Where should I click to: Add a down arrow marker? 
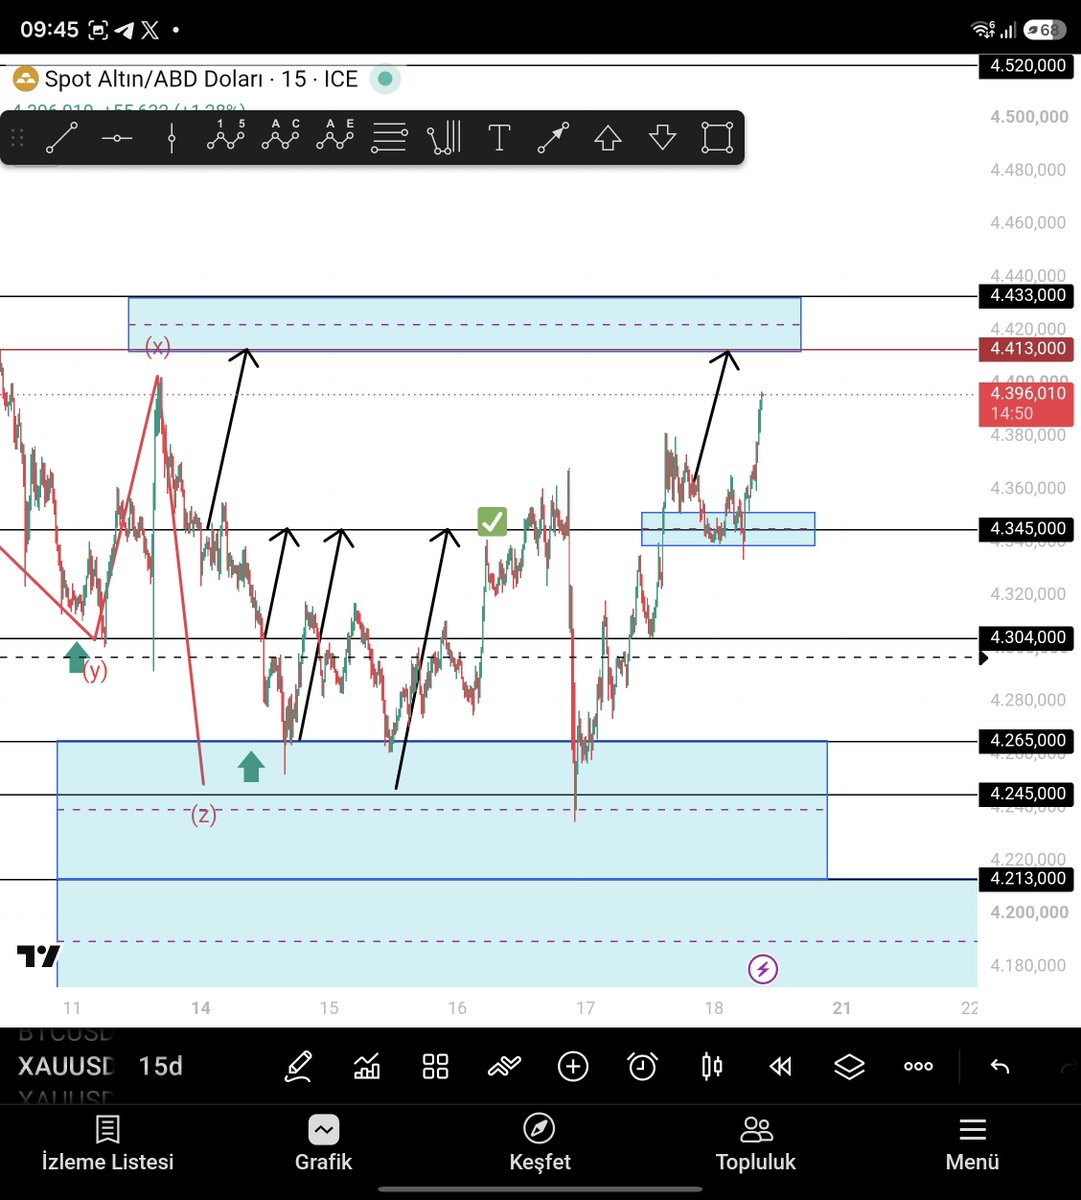pos(662,137)
